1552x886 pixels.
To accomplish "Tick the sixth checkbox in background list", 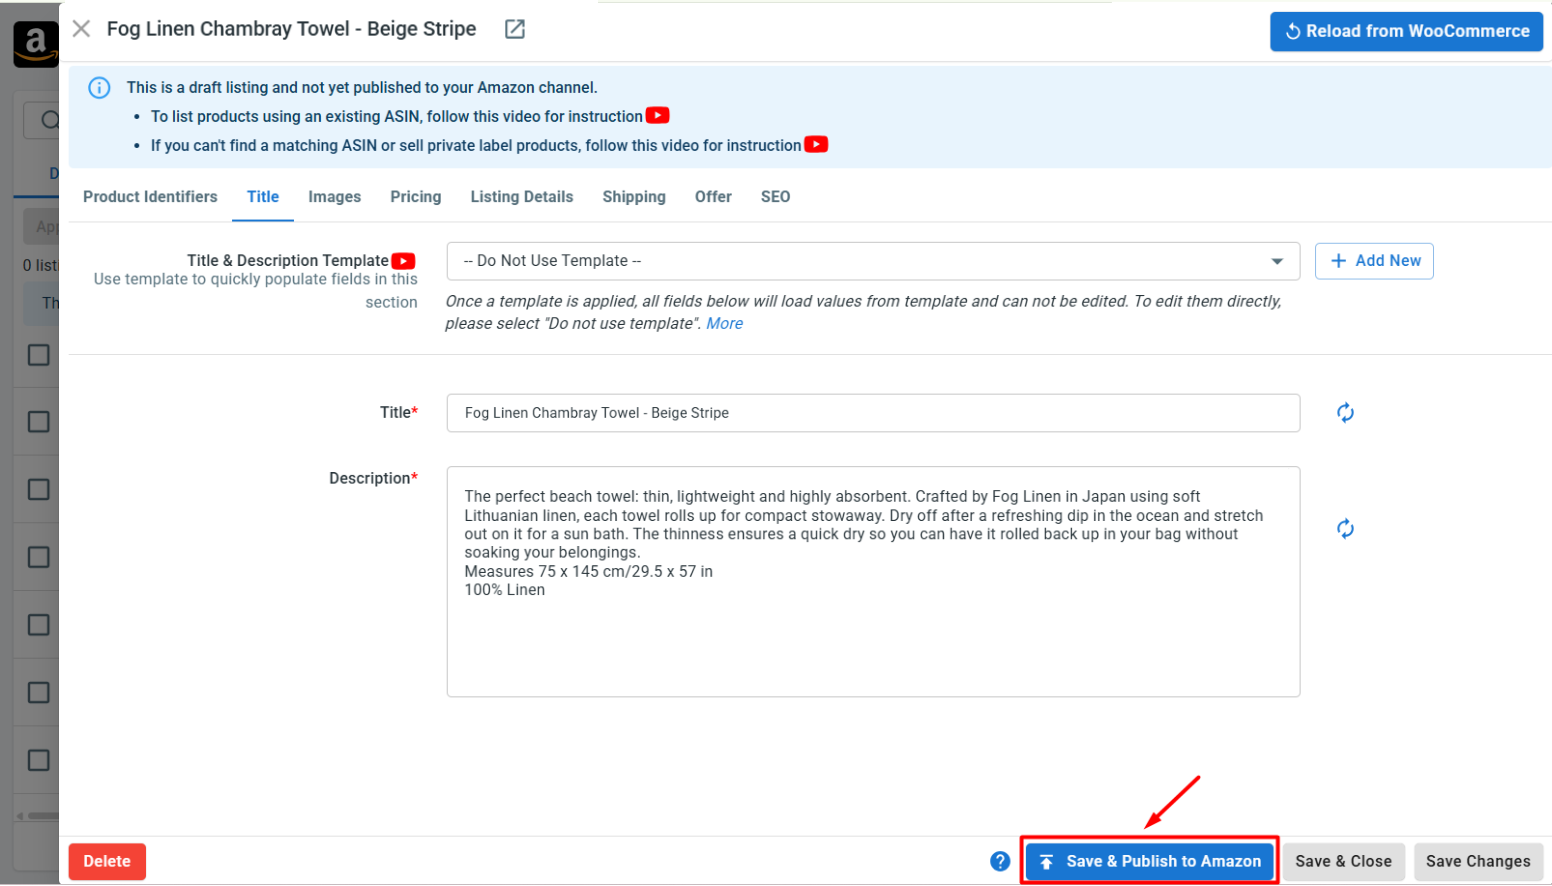I will click(39, 693).
